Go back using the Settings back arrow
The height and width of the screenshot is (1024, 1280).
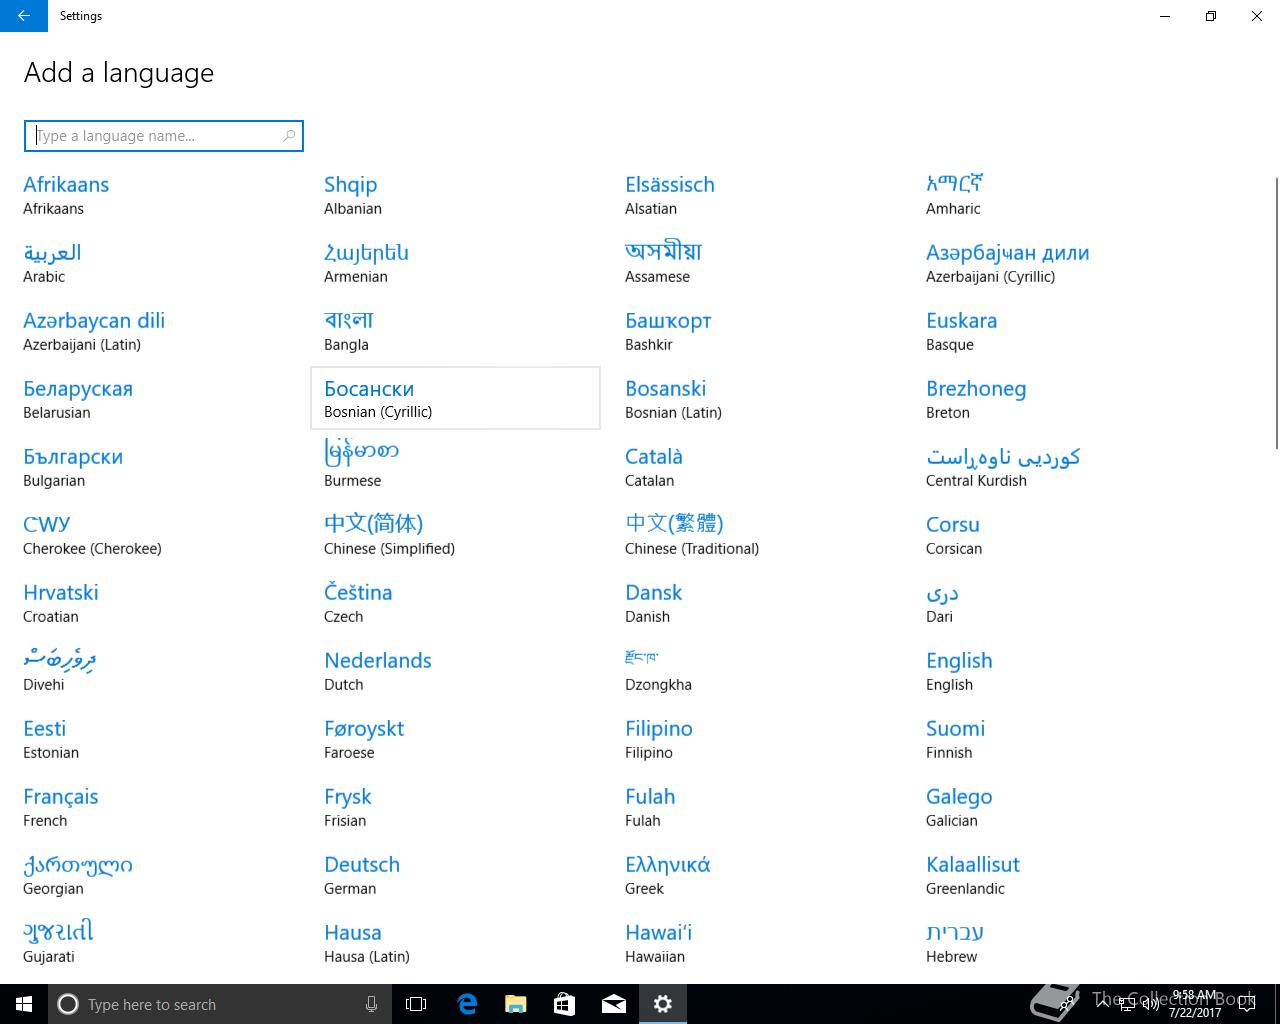click(x=23, y=16)
